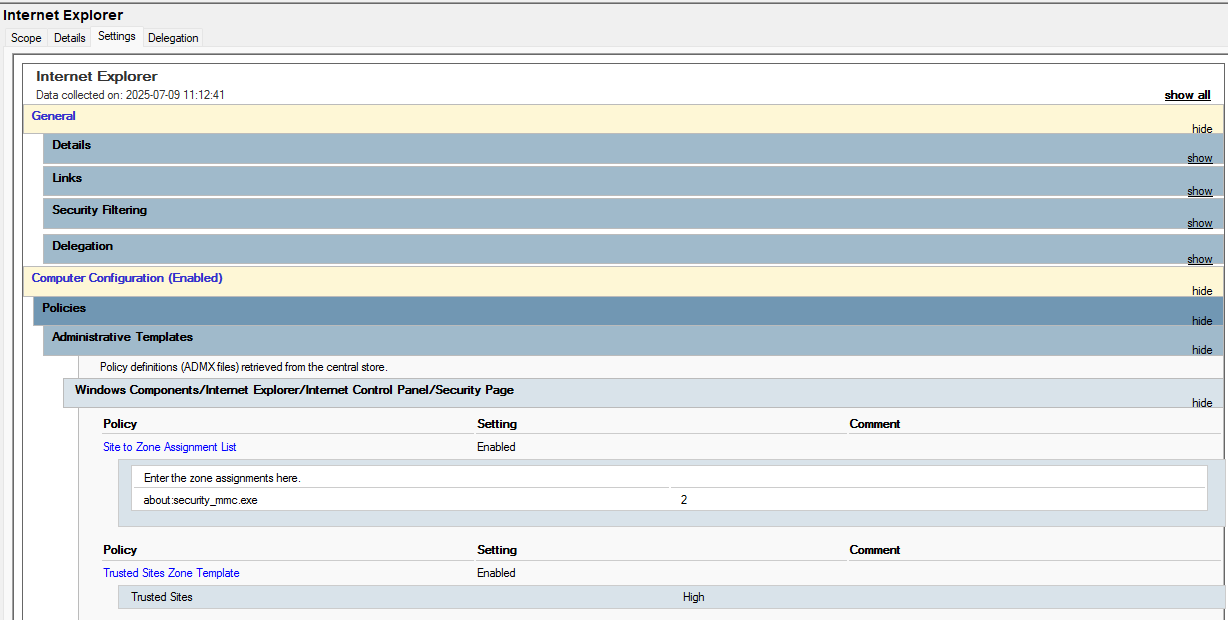This screenshot has width=1228, height=620.
Task: Click the Trusted Sites row label
Action: tap(162, 597)
